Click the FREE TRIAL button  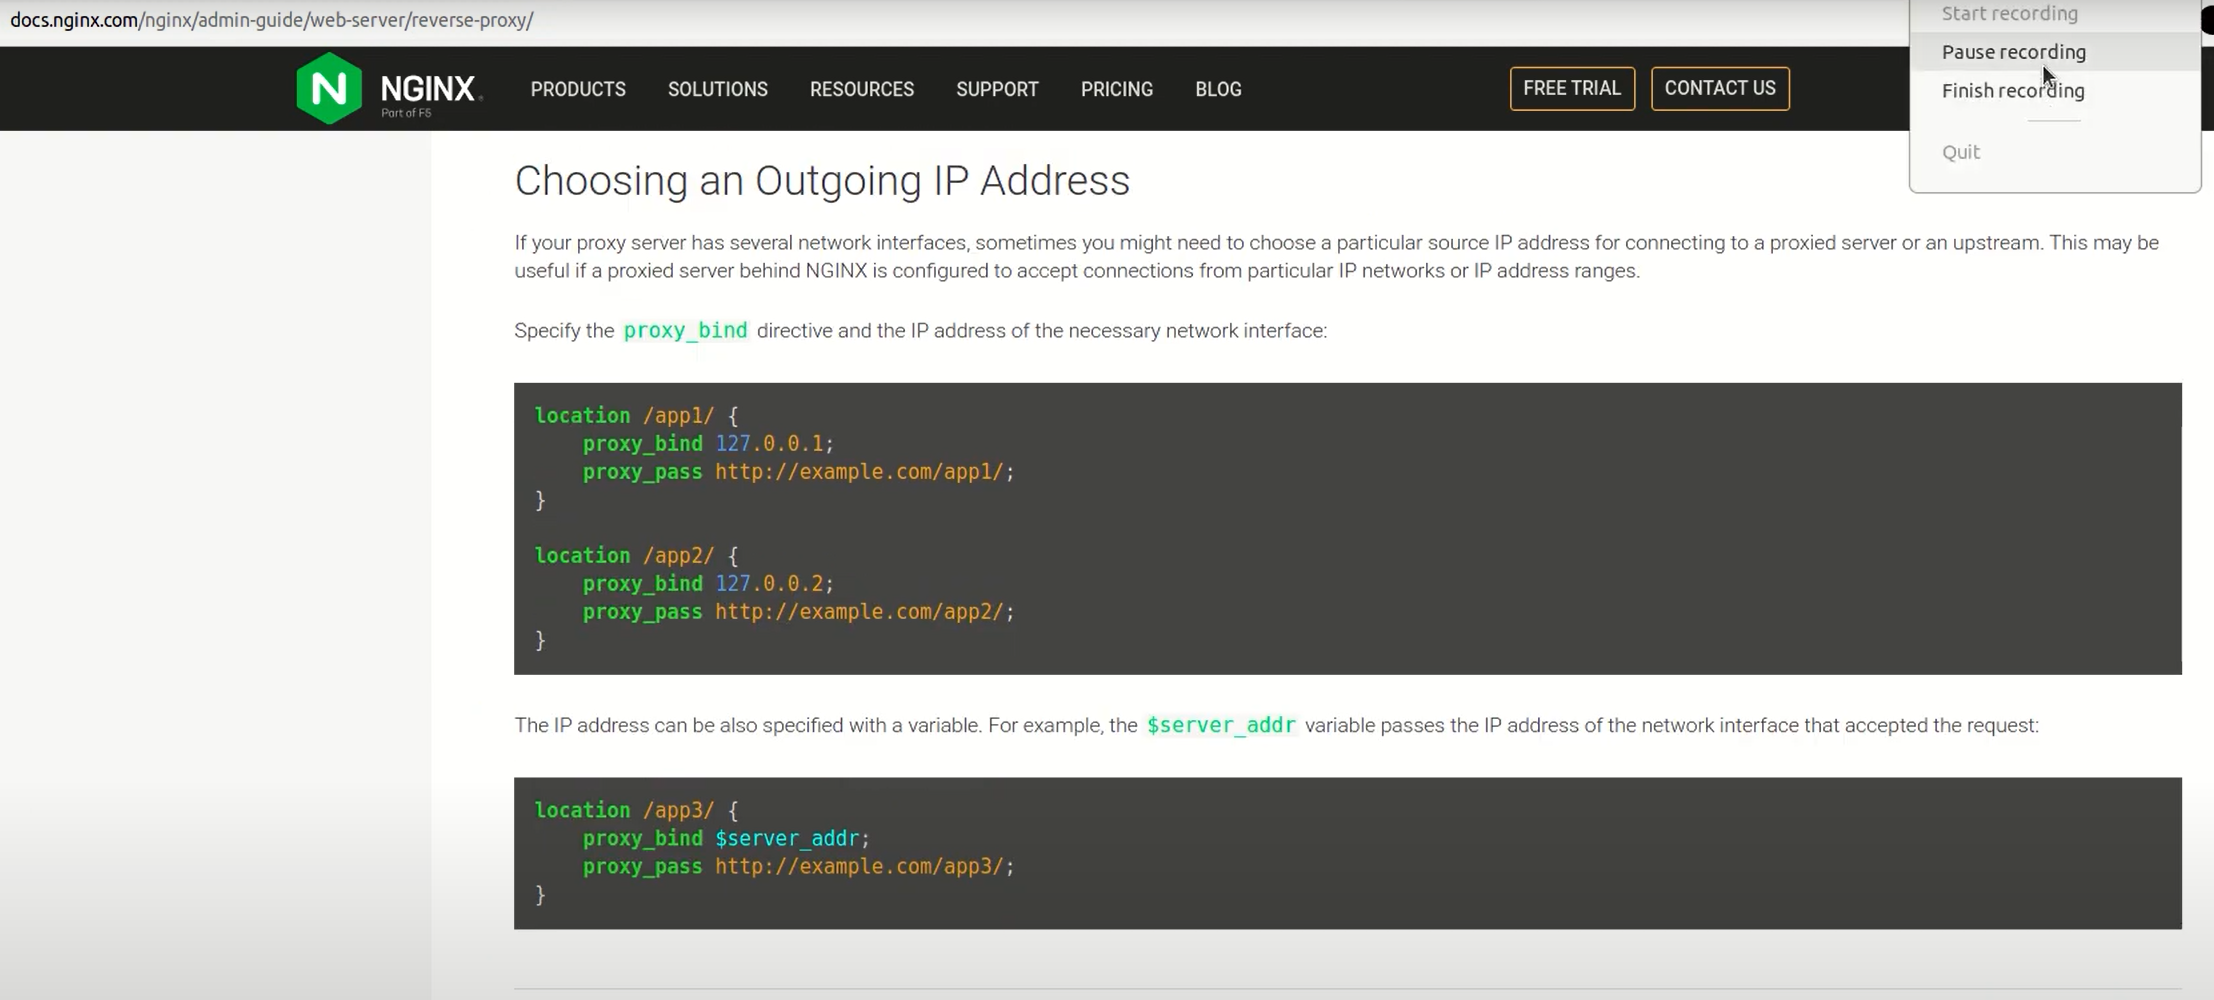point(1572,88)
